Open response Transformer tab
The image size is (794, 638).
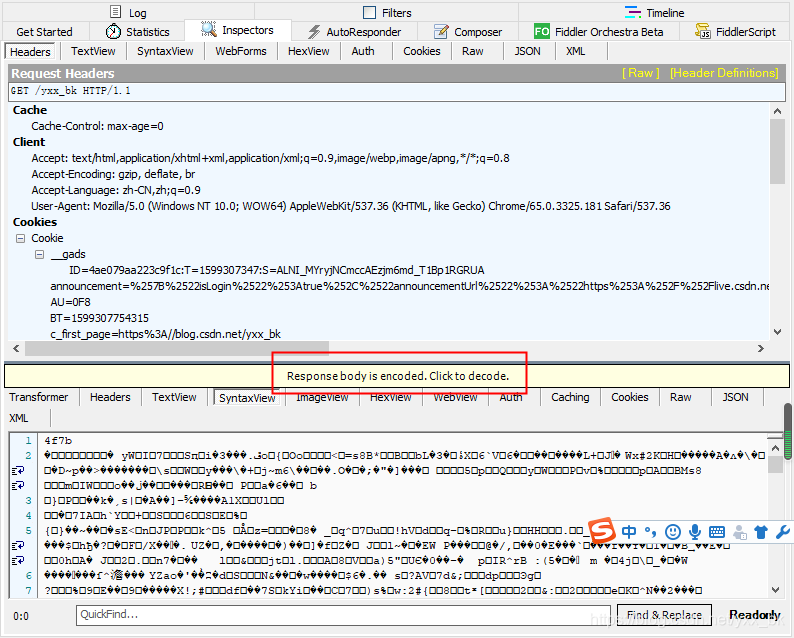tap(38, 397)
